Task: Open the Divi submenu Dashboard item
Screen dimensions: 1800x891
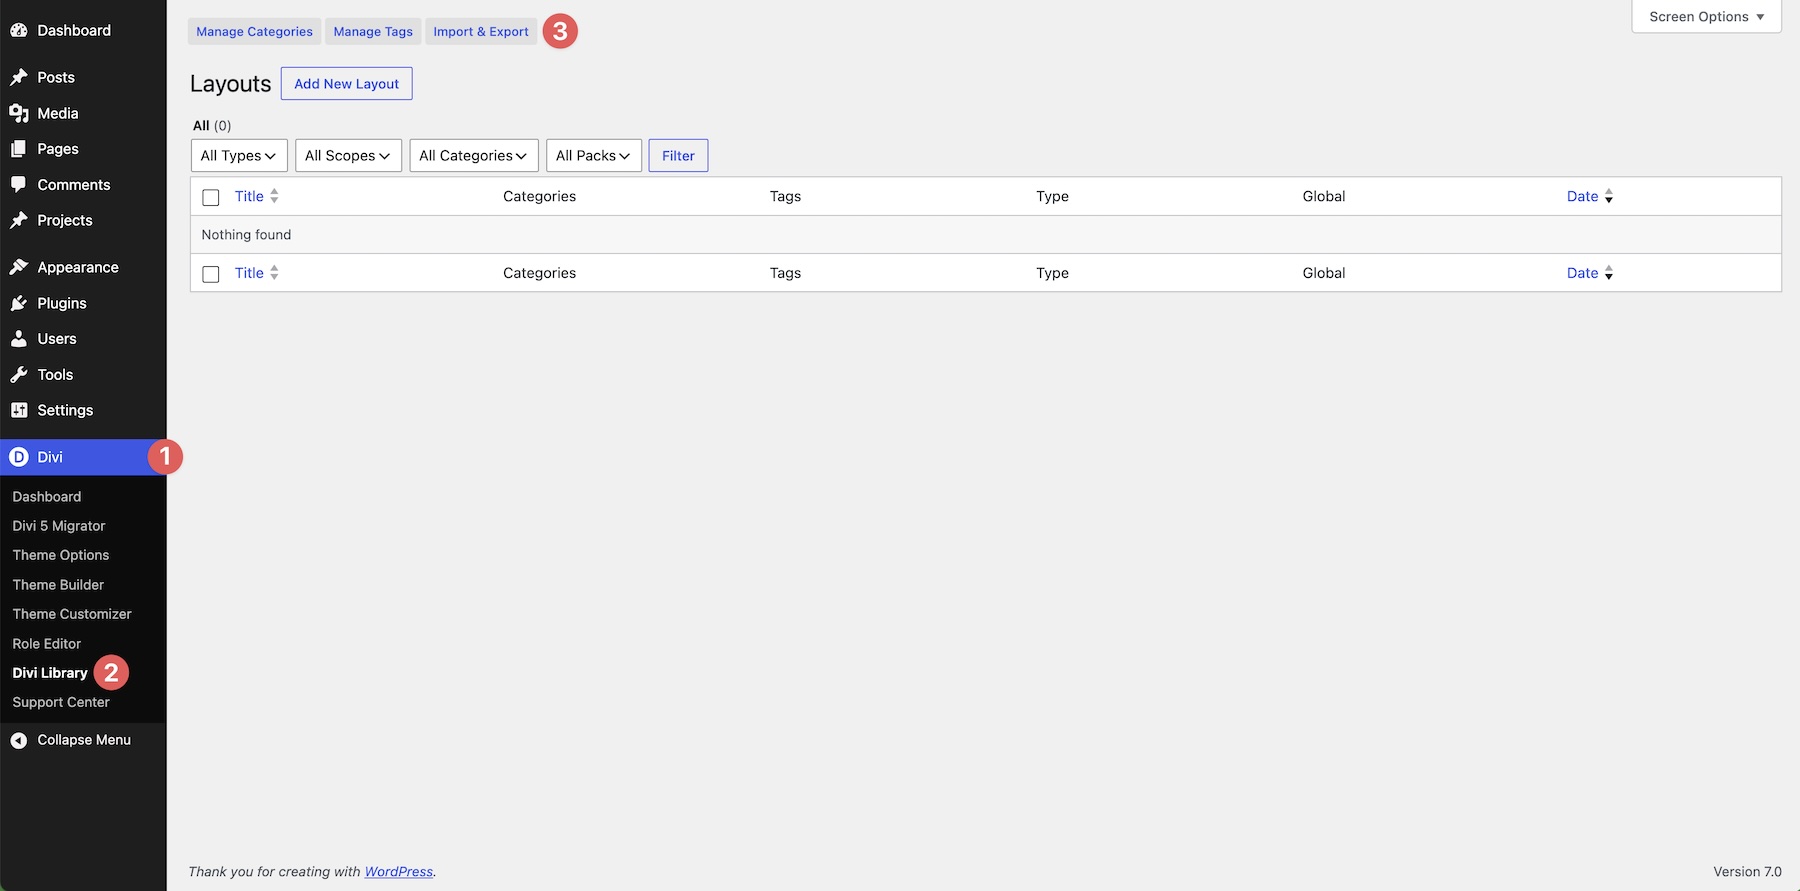Action: 47,497
